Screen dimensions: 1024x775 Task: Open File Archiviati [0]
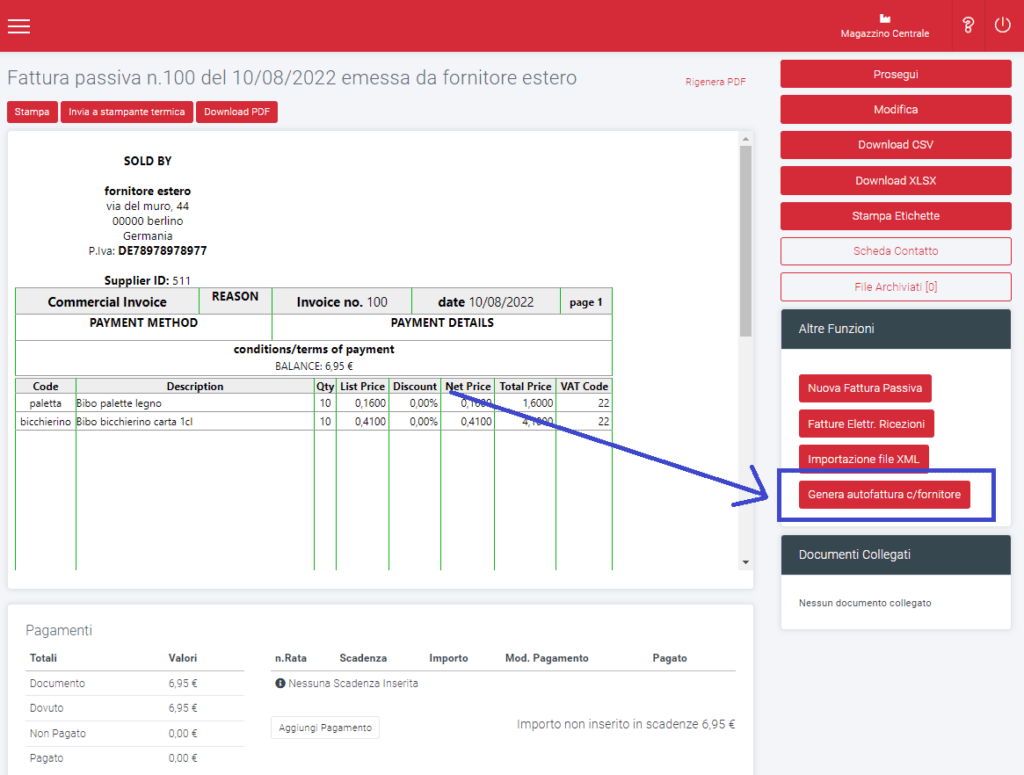coord(895,287)
